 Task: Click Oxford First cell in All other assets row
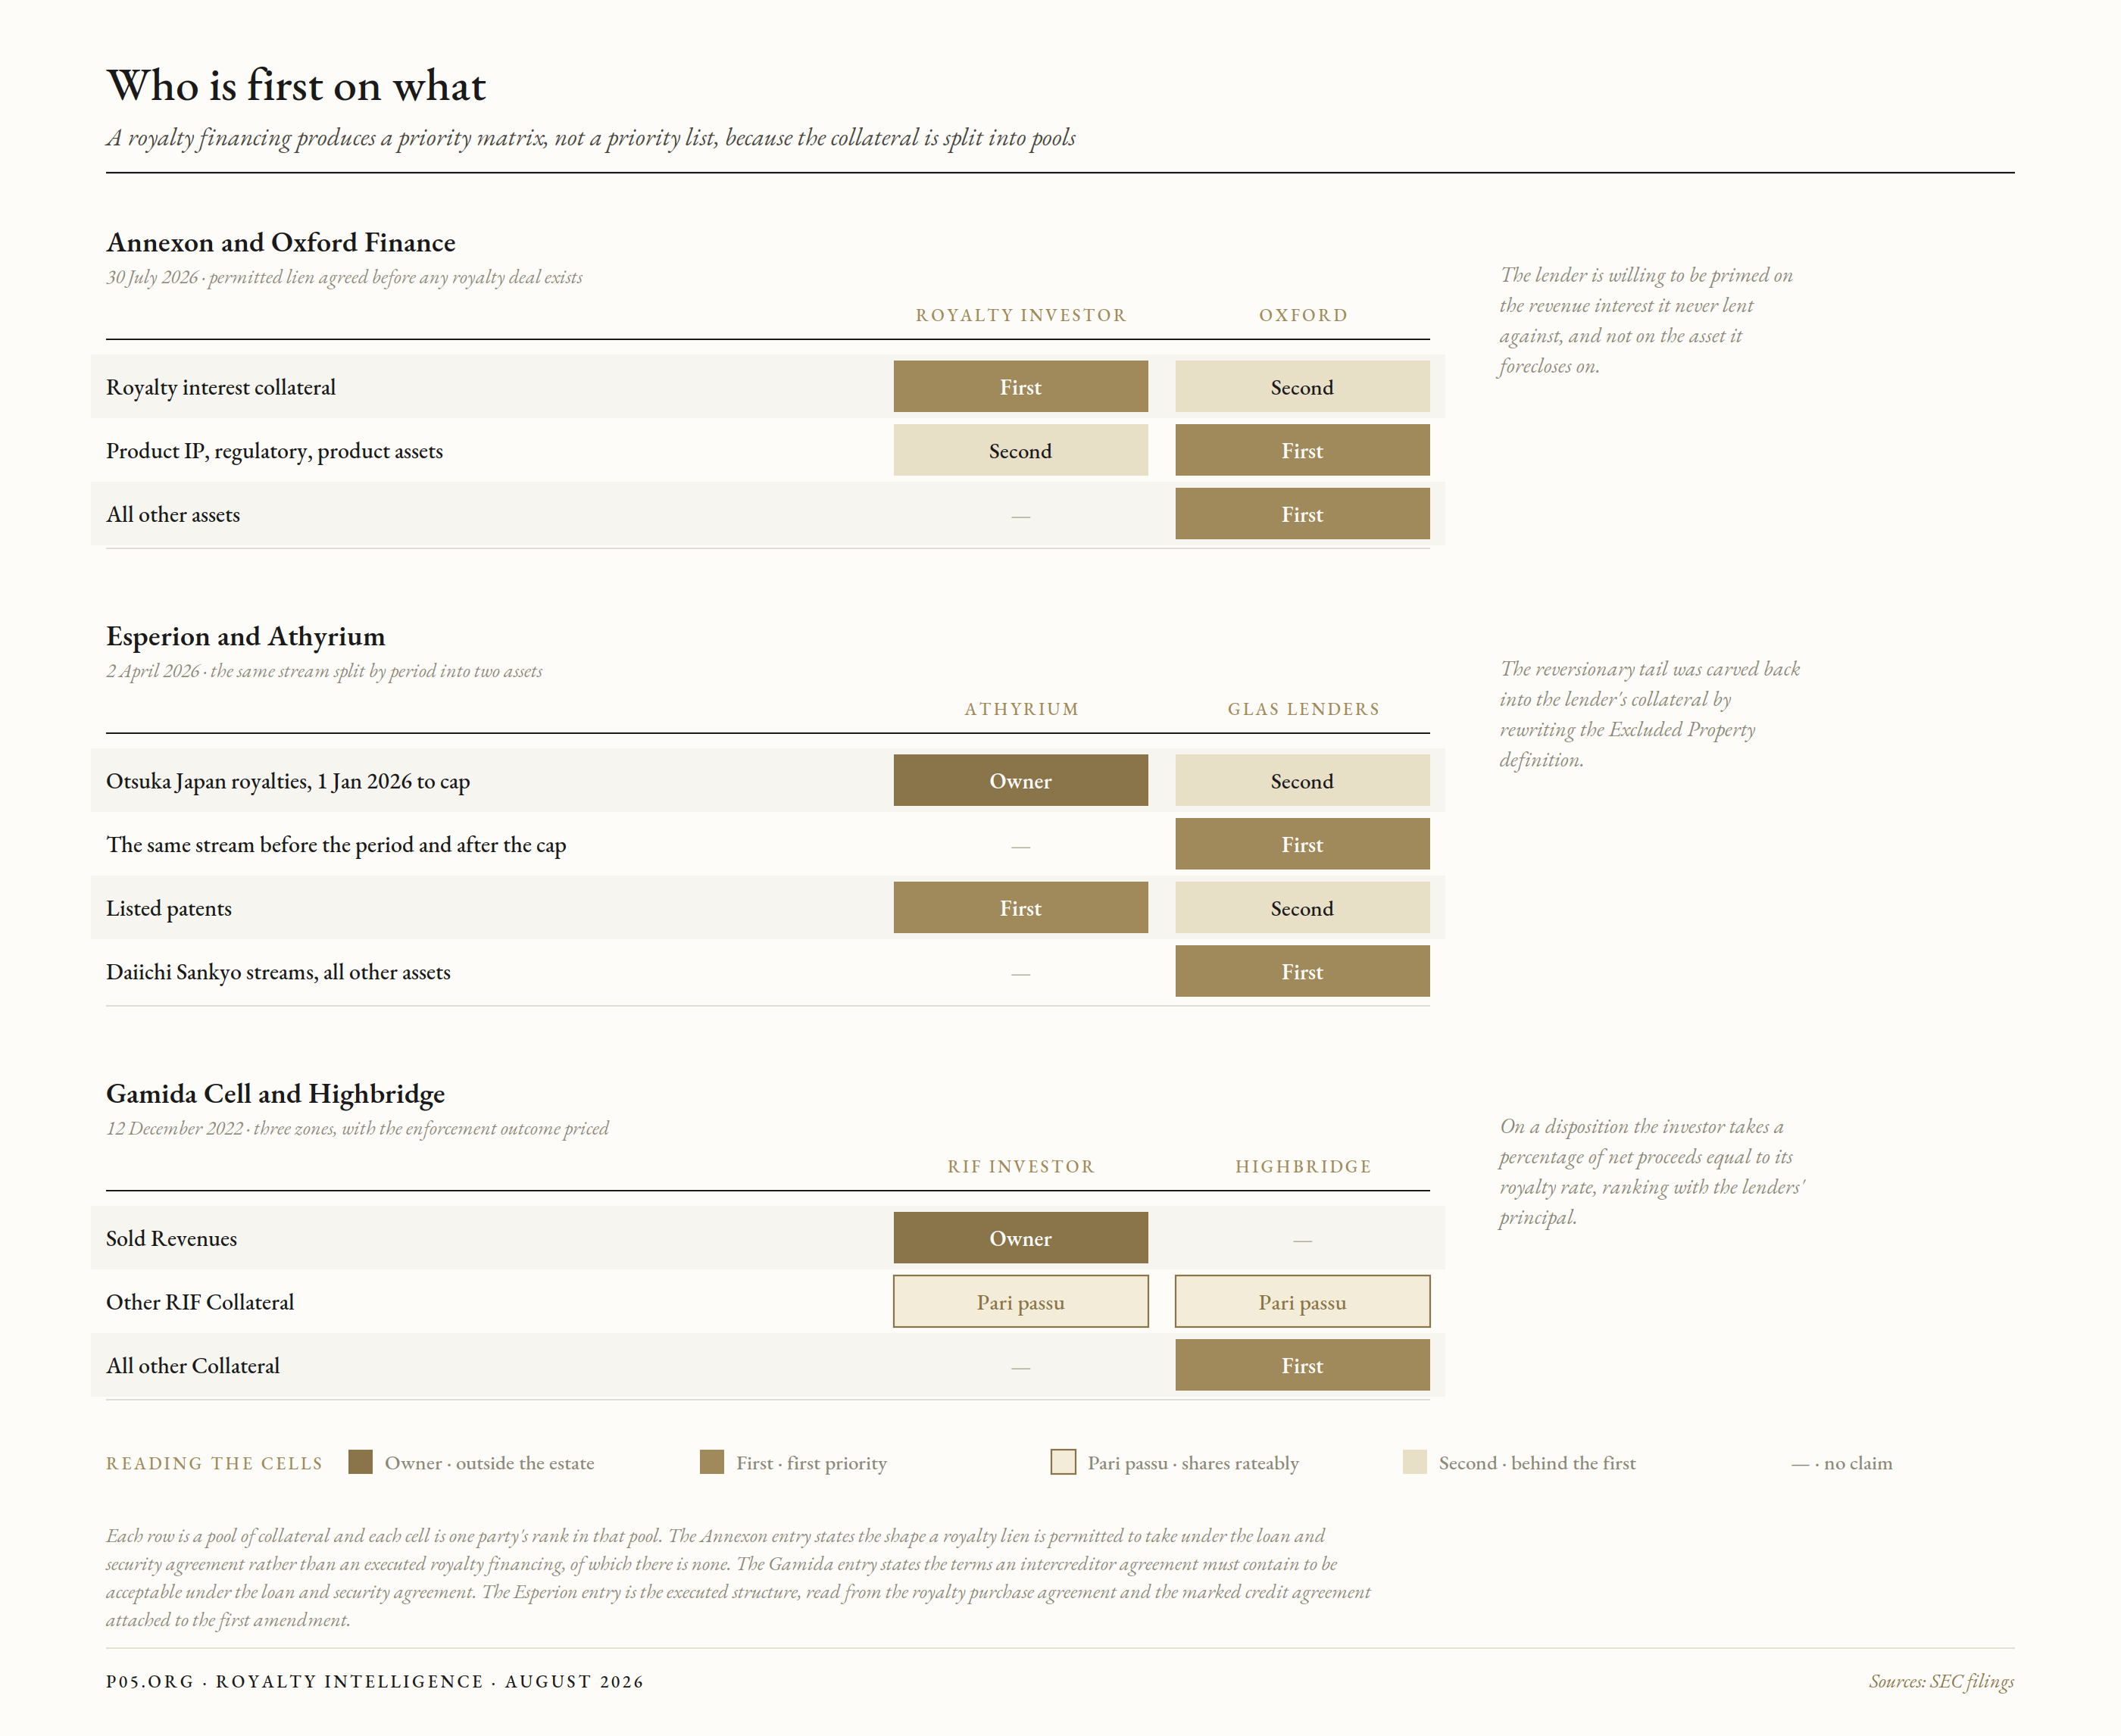click(x=1302, y=514)
